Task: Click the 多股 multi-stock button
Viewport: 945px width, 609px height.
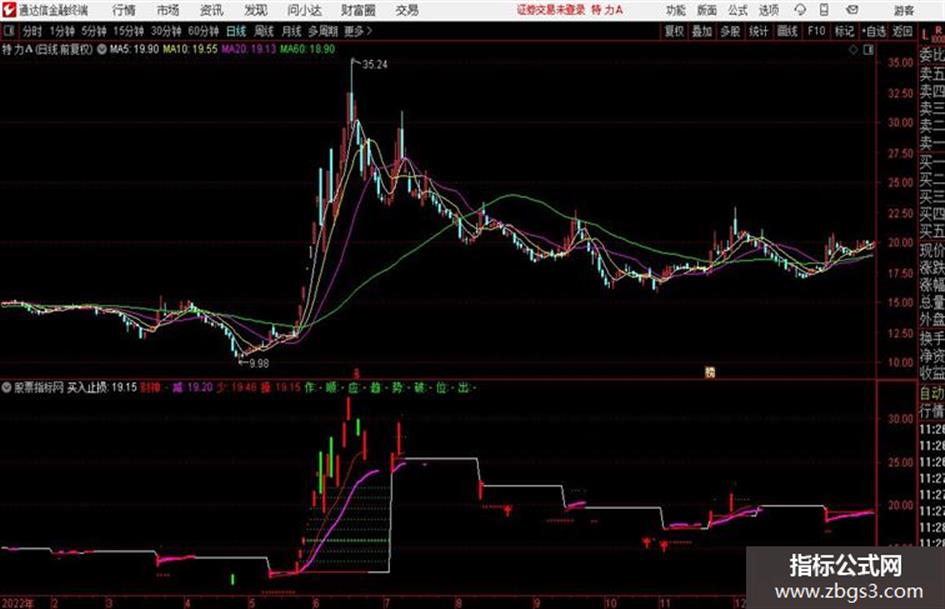Action: pos(730,31)
